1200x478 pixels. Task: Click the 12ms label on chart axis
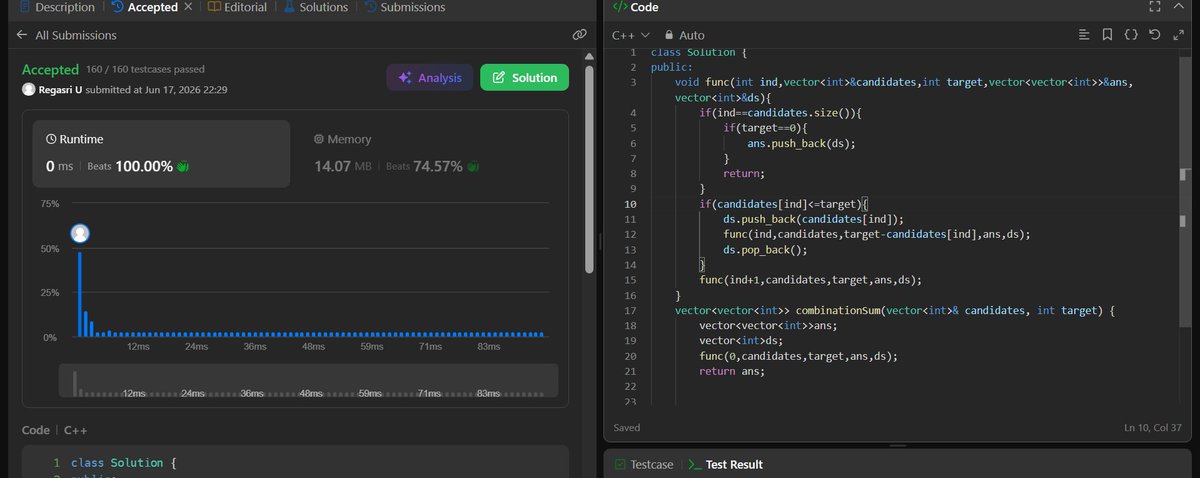pos(138,346)
